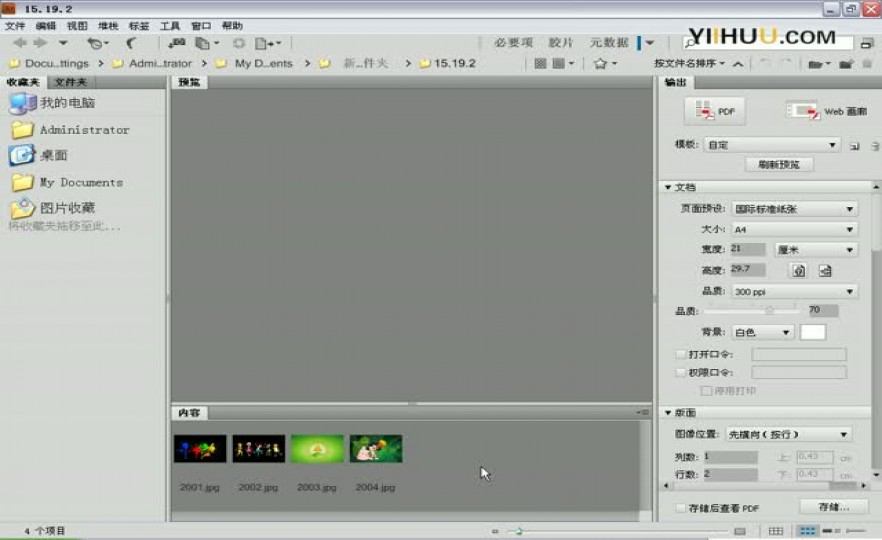Viewport: 882px width, 540px height.
Task: Switch to the 文件夹 tab
Action: [x=71, y=82]
